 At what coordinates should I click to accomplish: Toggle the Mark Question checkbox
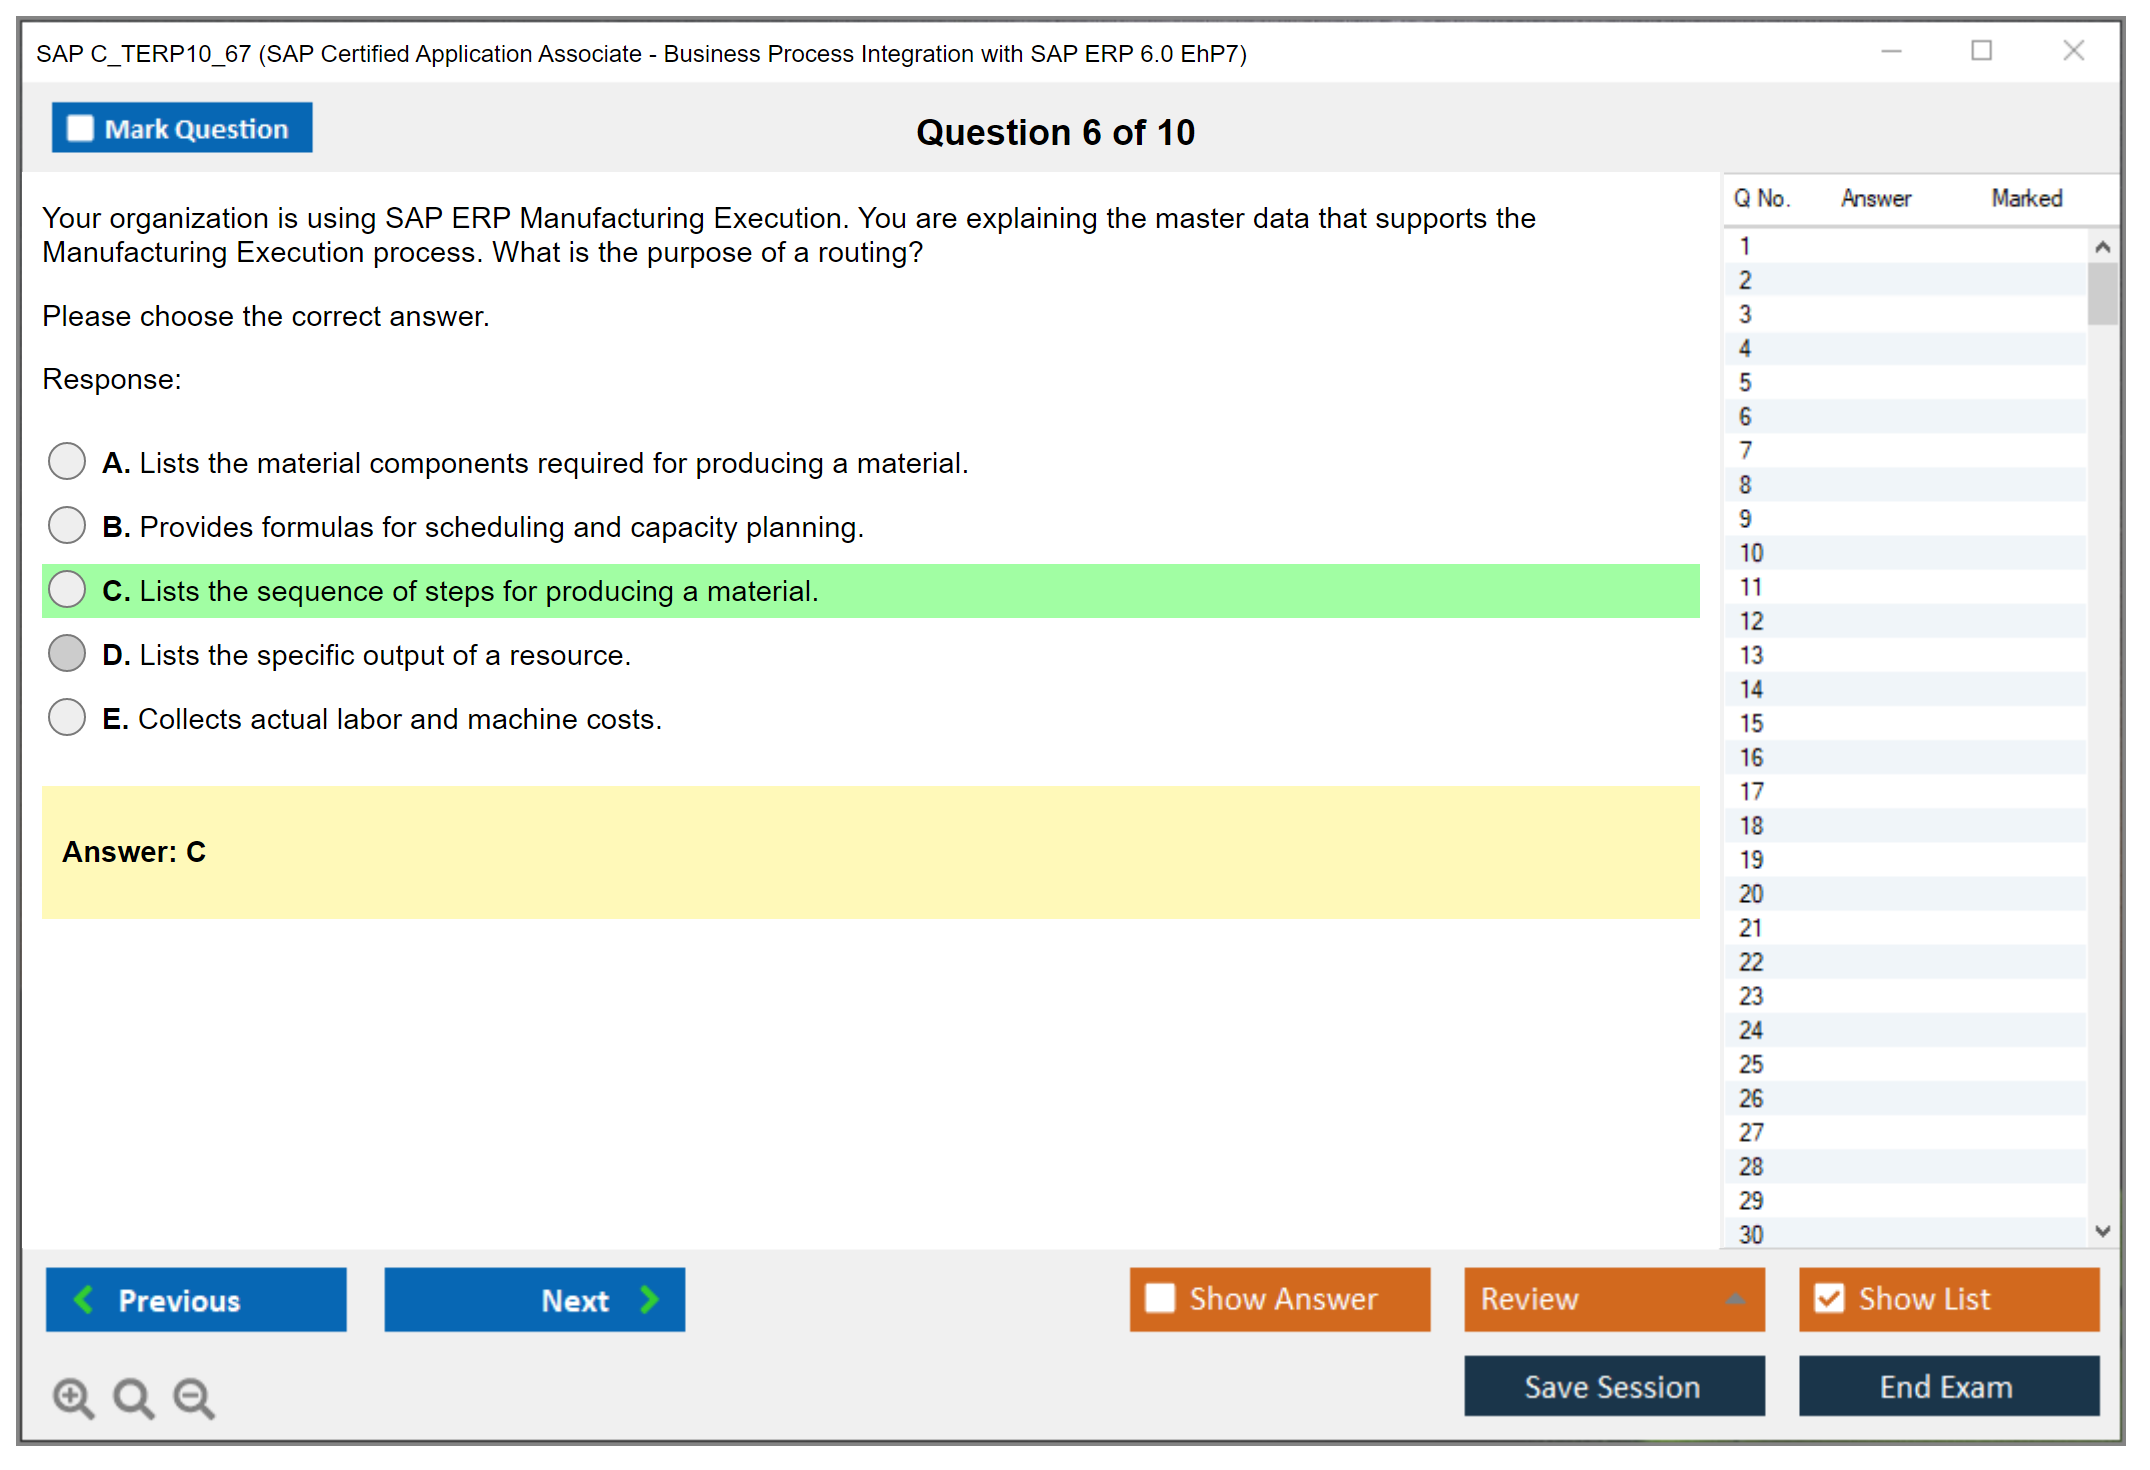(x=80, y=129)
